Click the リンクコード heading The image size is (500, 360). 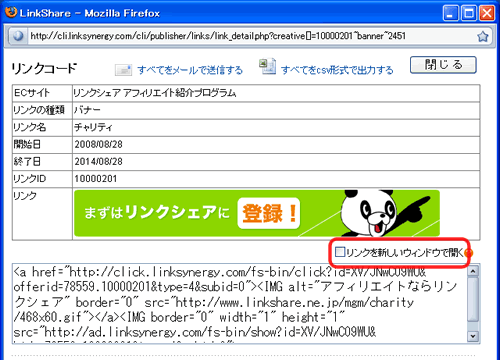coord(44,68)
